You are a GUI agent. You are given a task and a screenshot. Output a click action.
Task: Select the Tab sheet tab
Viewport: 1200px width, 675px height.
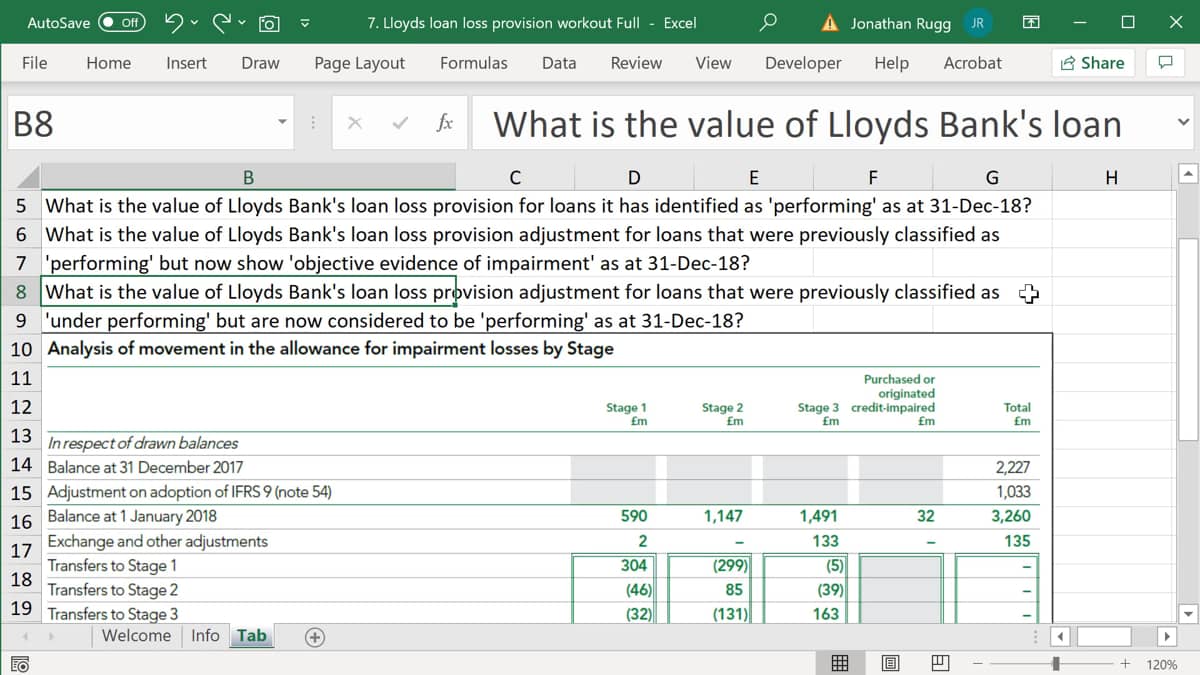pos(252,636)
